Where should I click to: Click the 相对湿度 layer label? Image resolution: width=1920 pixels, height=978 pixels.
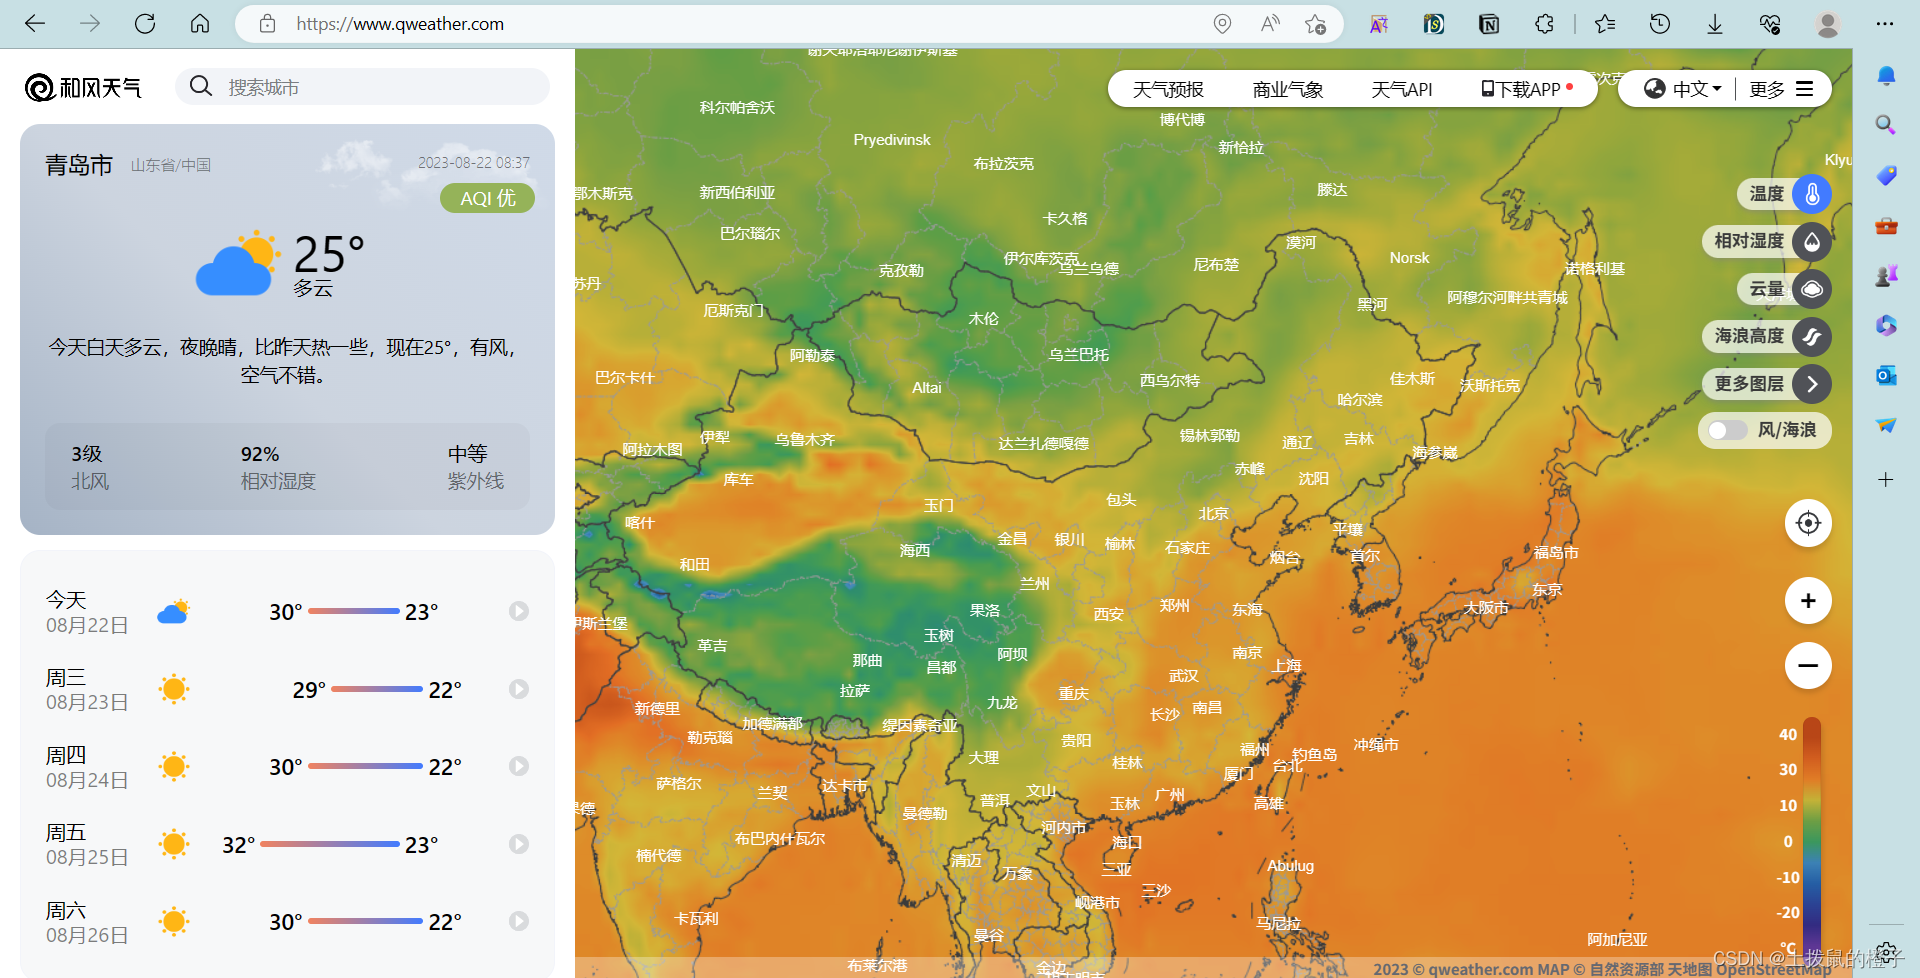coord(1749,241)
